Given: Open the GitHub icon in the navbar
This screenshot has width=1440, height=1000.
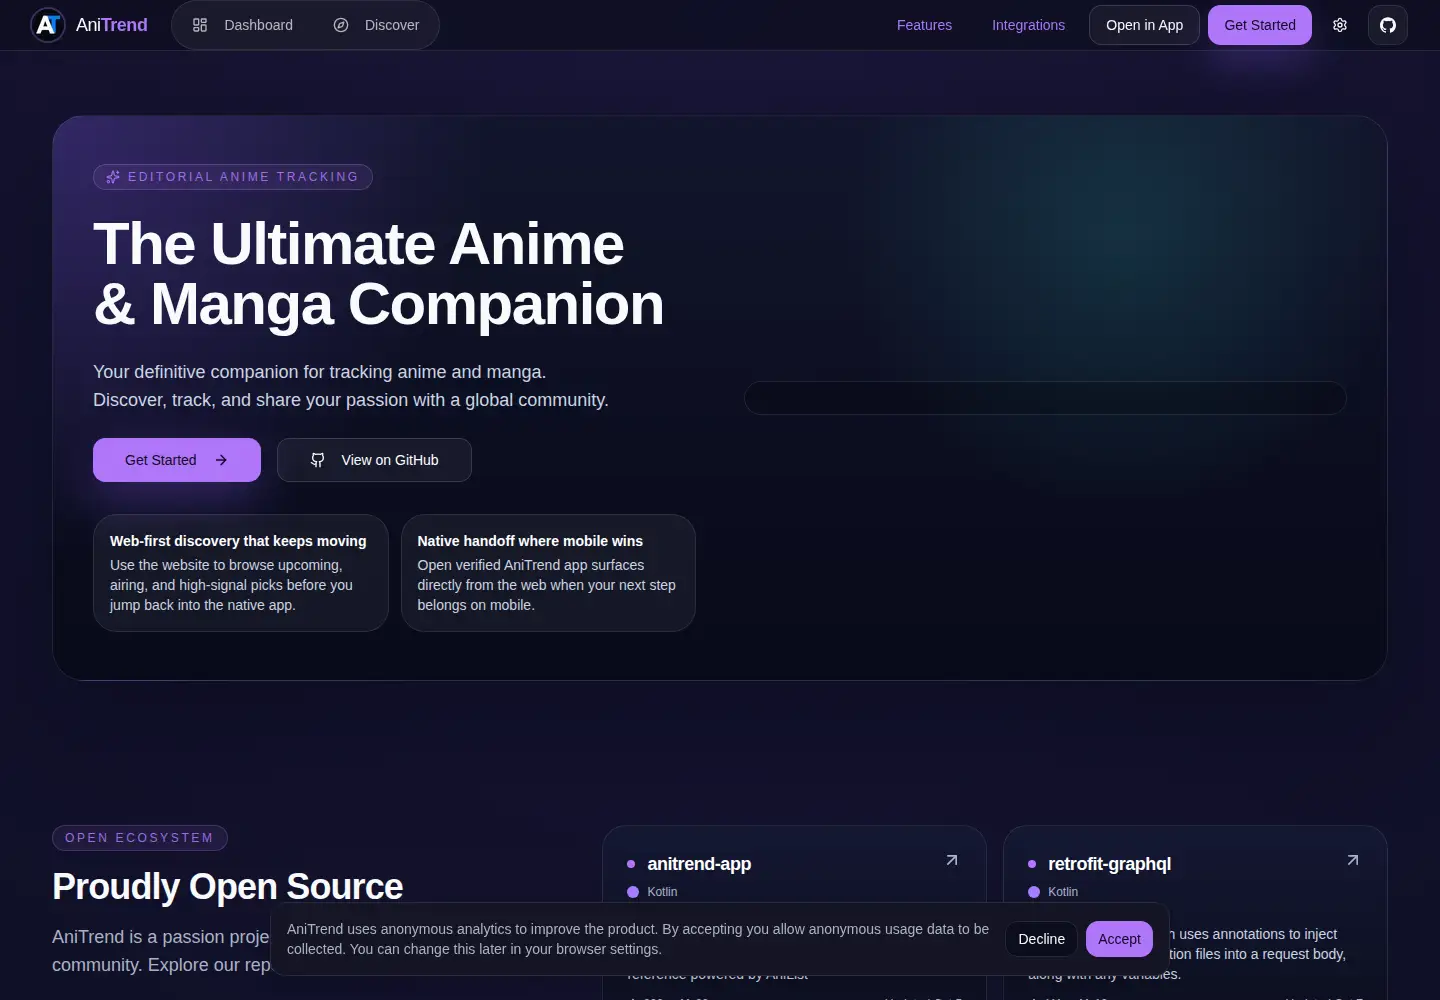Looking at the screenshot, I should (x=1388, y=25).
